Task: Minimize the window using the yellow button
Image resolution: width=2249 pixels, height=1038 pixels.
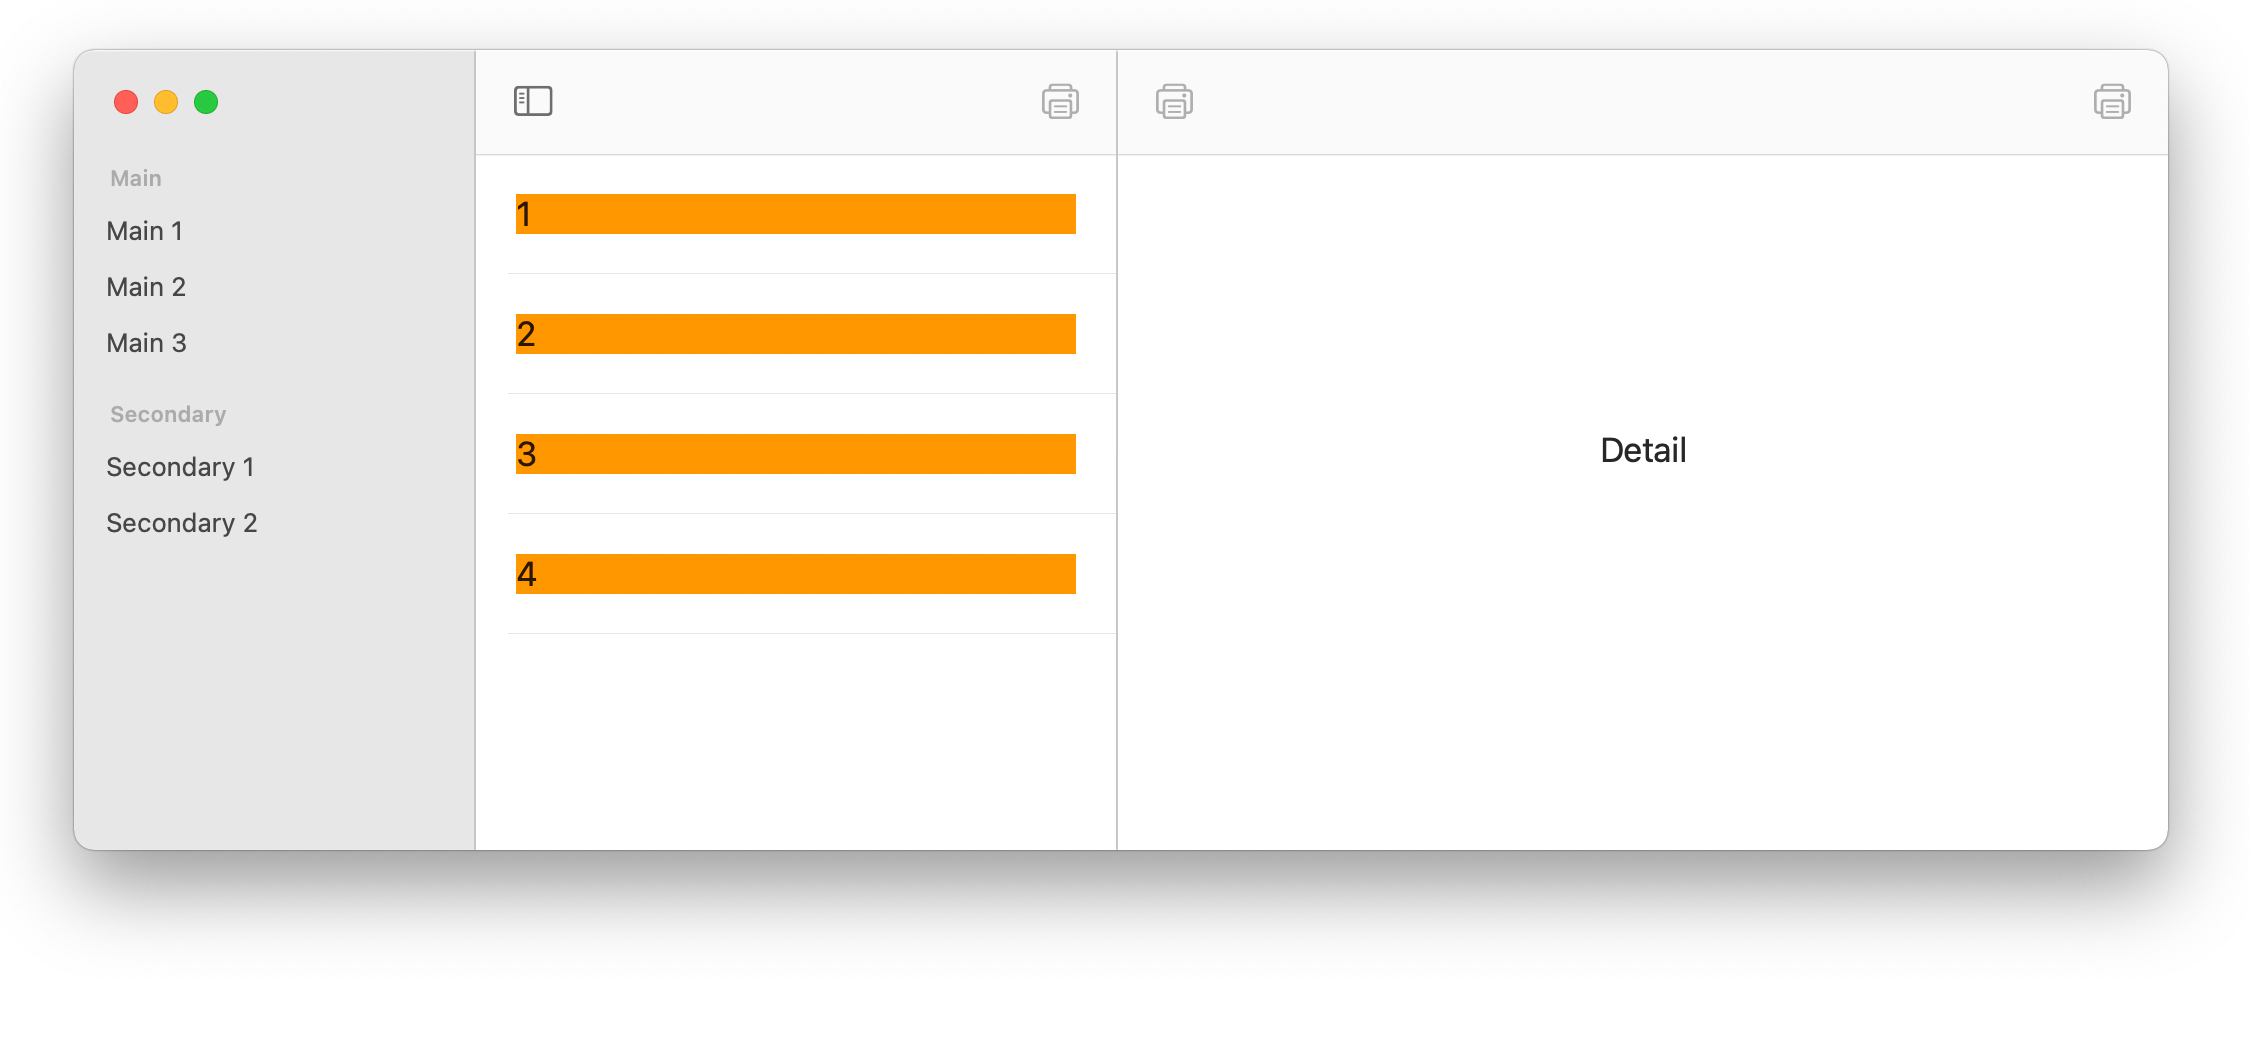Action: pos(166,102)
